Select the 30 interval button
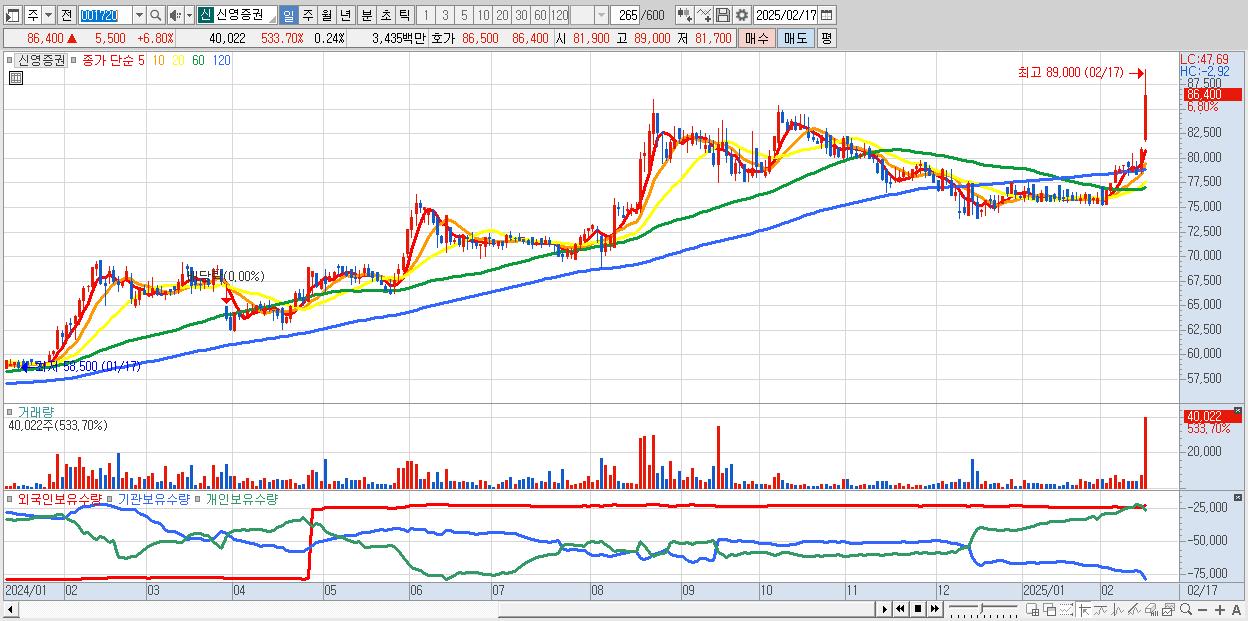 pos(521,15)
